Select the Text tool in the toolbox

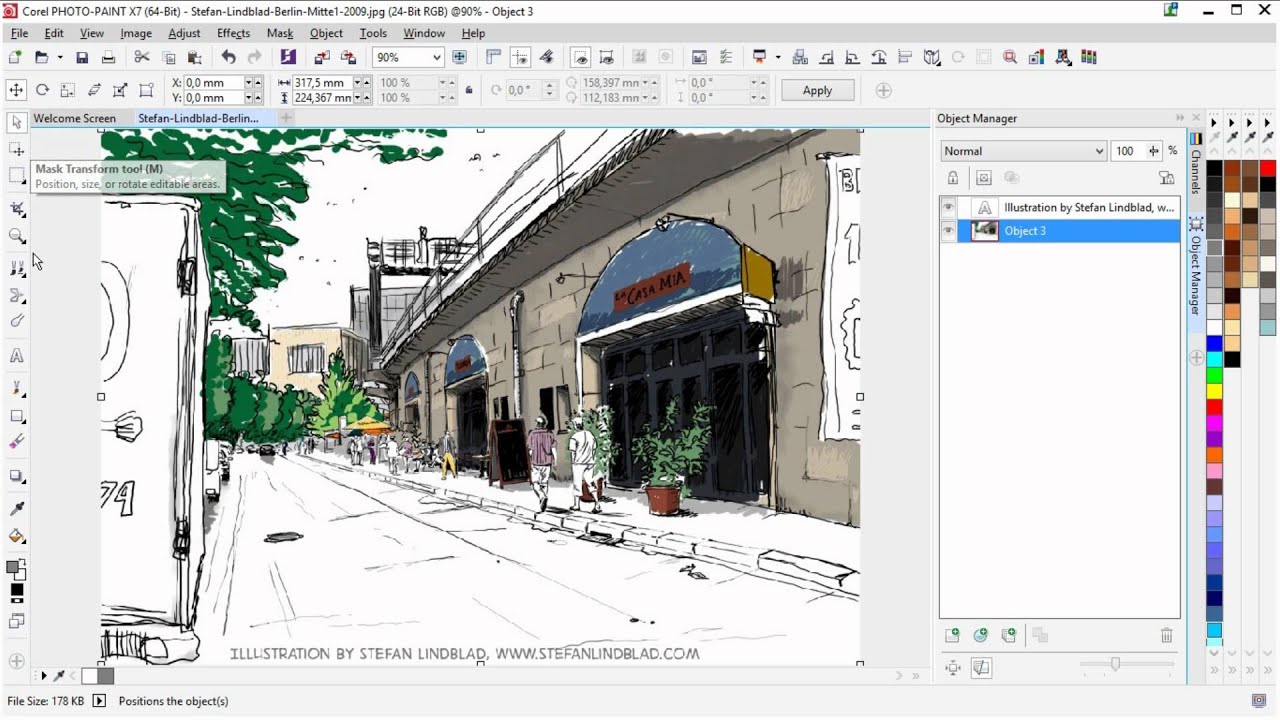[17, 356]
